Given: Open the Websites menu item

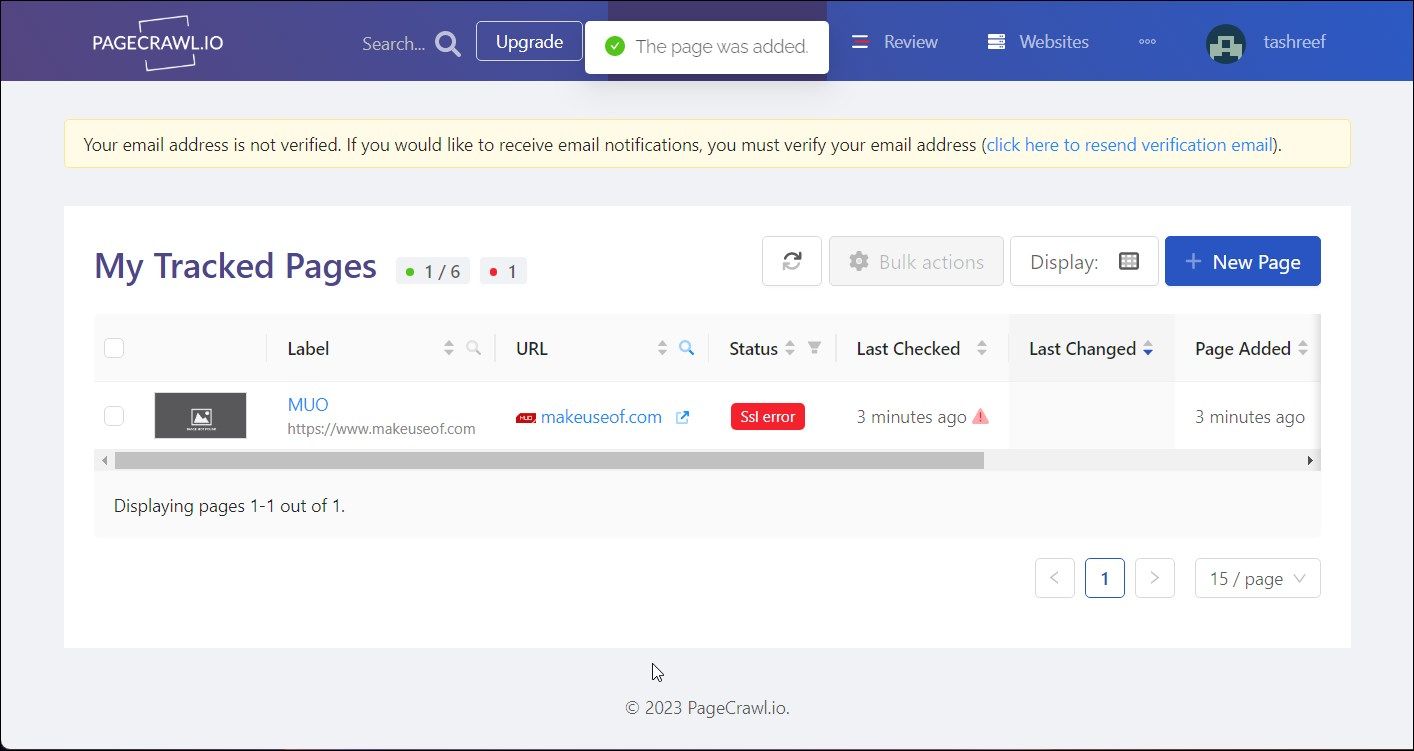Looking at the screenshot, I should [x=1038, y=42].
